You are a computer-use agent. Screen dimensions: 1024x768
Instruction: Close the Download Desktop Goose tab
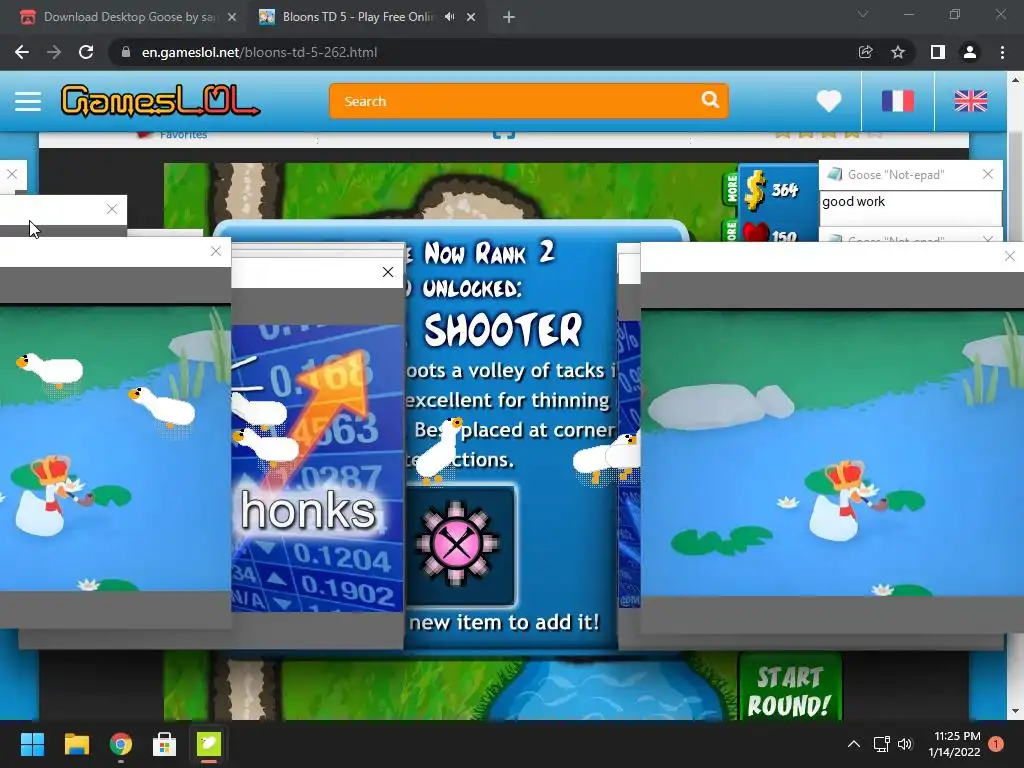232,17
